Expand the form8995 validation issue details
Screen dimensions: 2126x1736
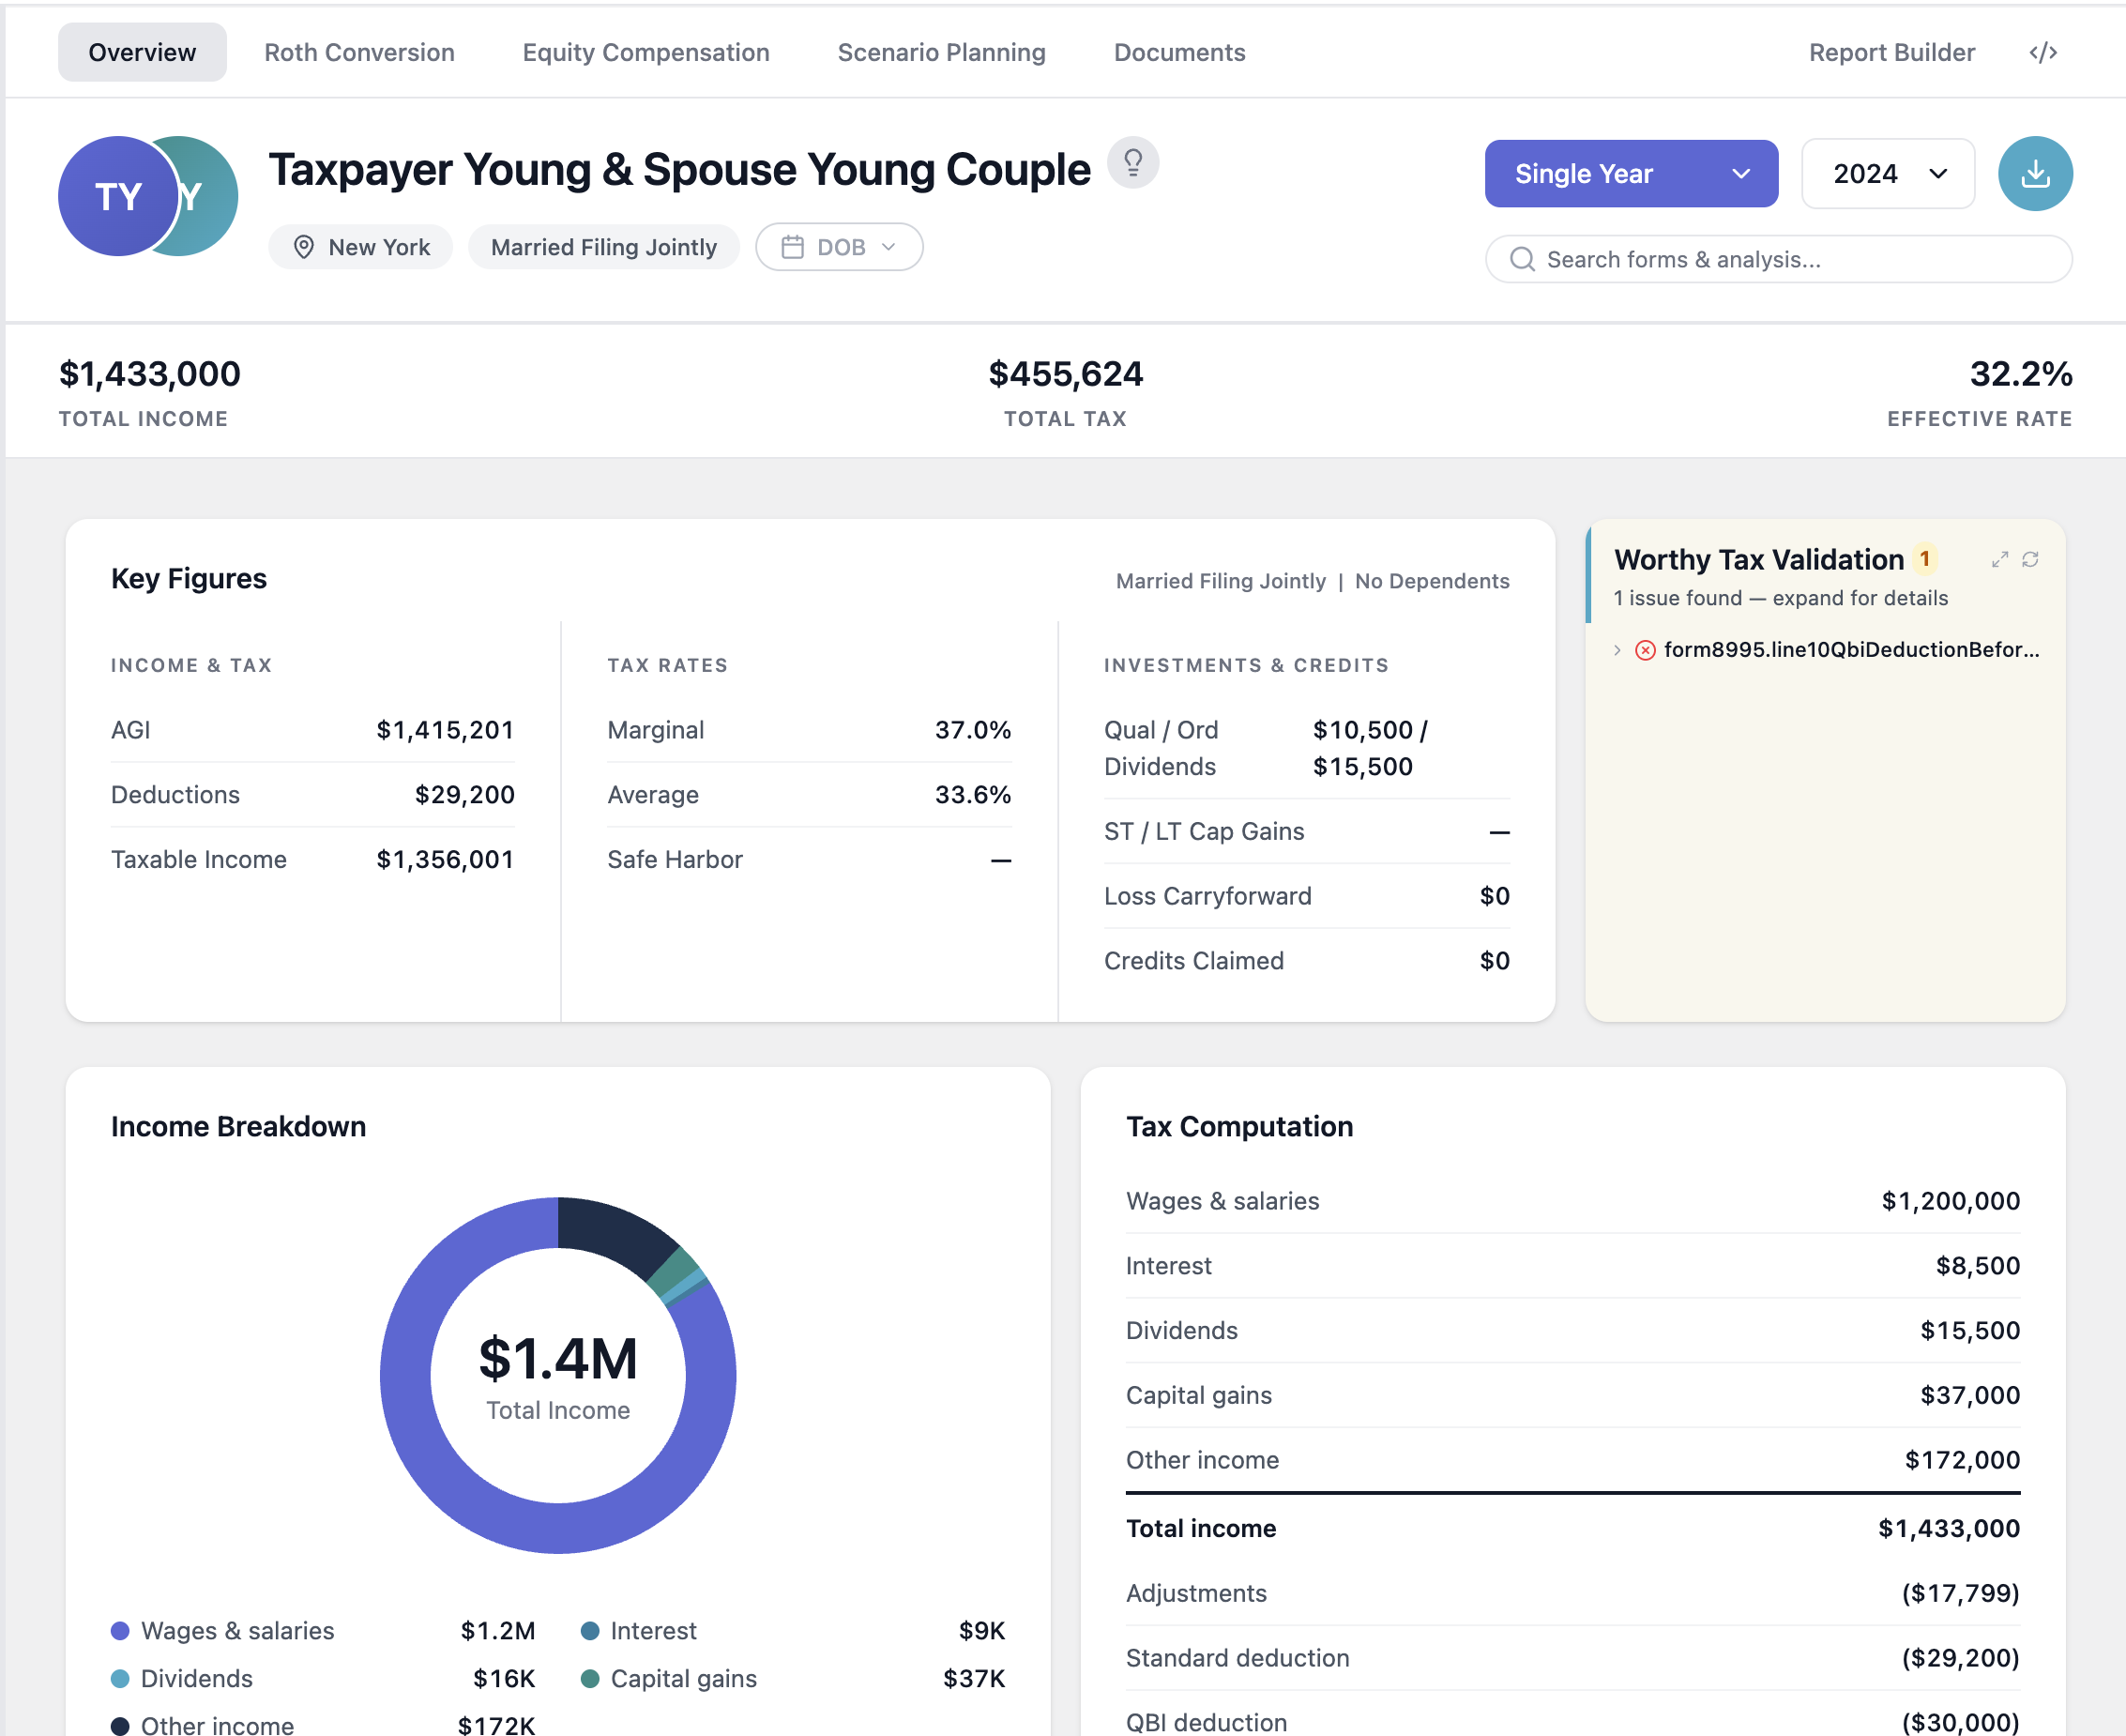click(1617, 650)
